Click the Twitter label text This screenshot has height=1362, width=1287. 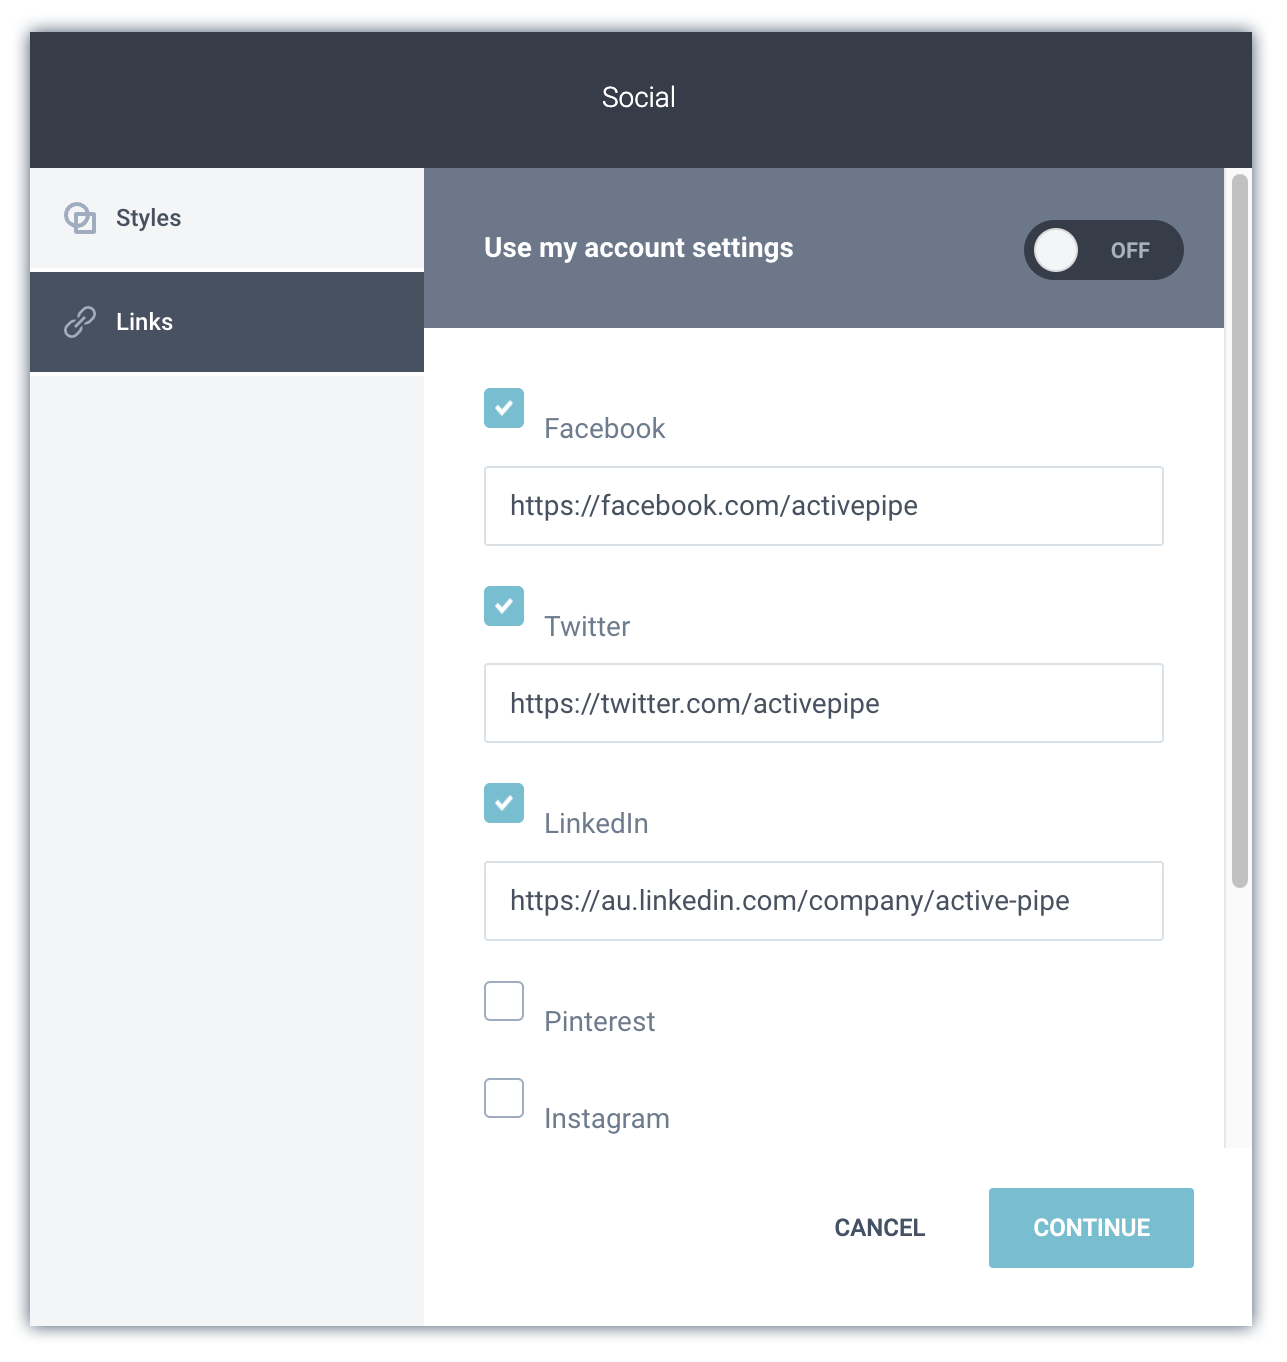pos(586,626)
